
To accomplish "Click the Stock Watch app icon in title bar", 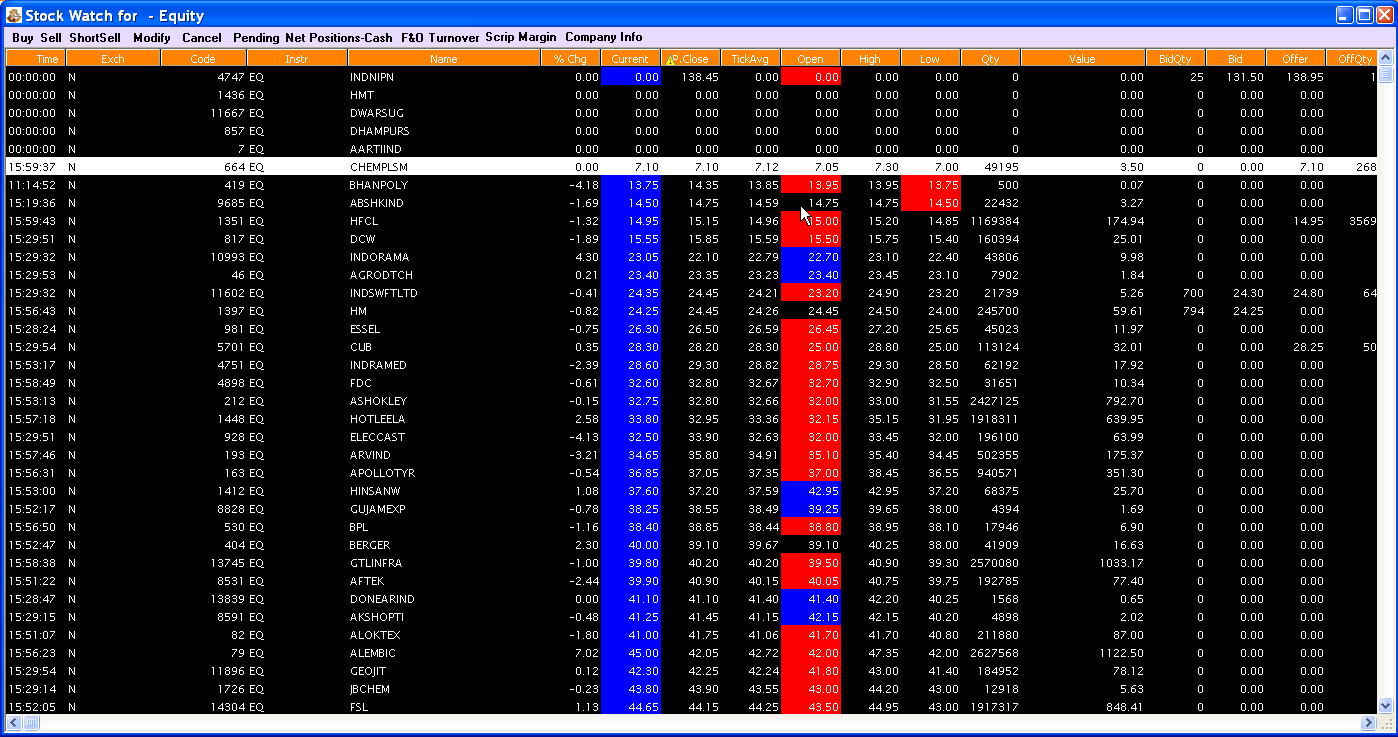I will coord(14,15).
